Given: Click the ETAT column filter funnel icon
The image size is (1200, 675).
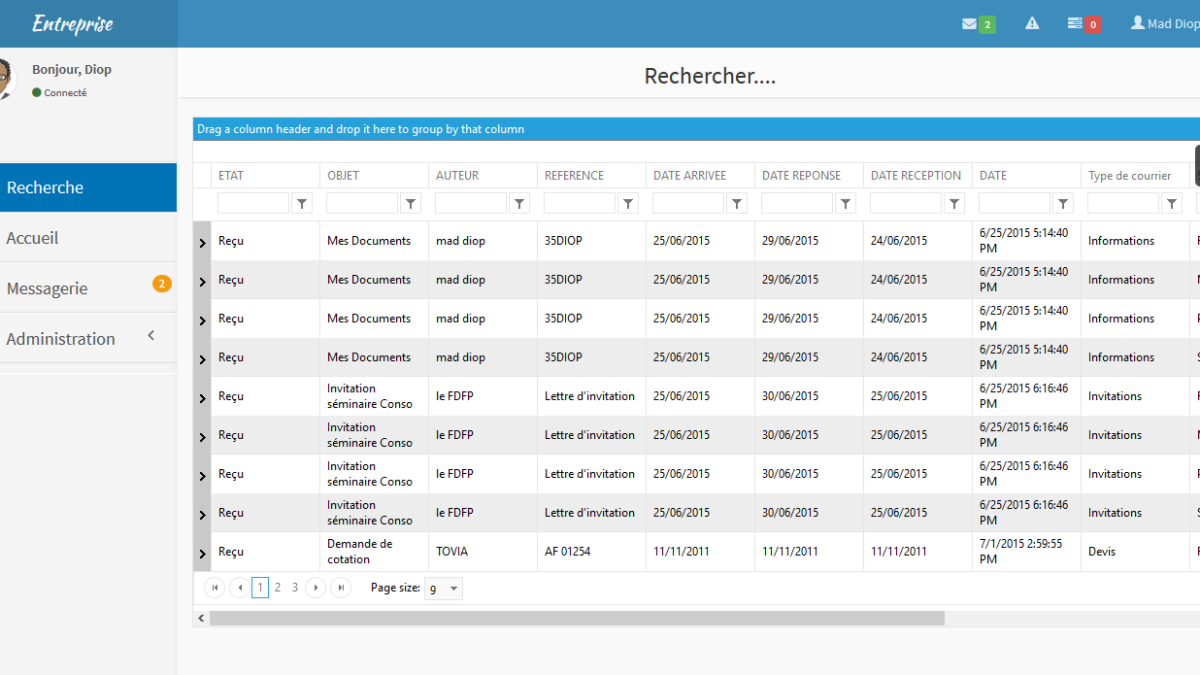Looking at the screenshot, I should (302, 204).
